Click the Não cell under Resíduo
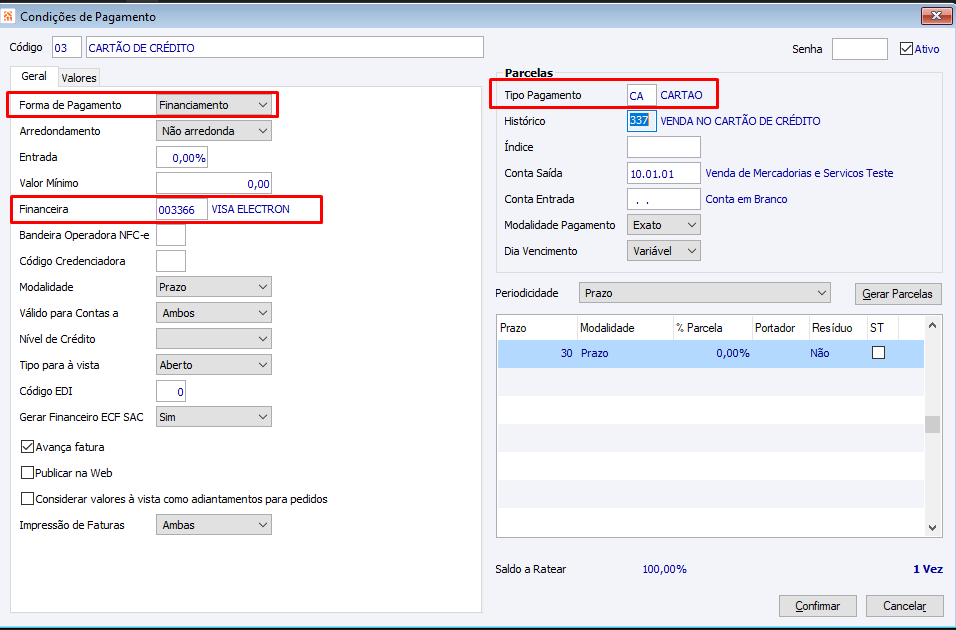956x630 pixels. pos(820,353)
